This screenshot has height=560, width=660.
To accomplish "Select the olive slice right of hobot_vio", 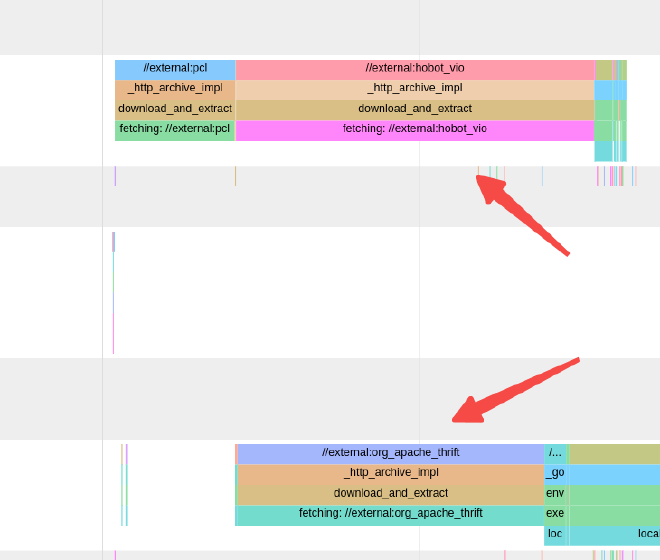I will point(604,69).
